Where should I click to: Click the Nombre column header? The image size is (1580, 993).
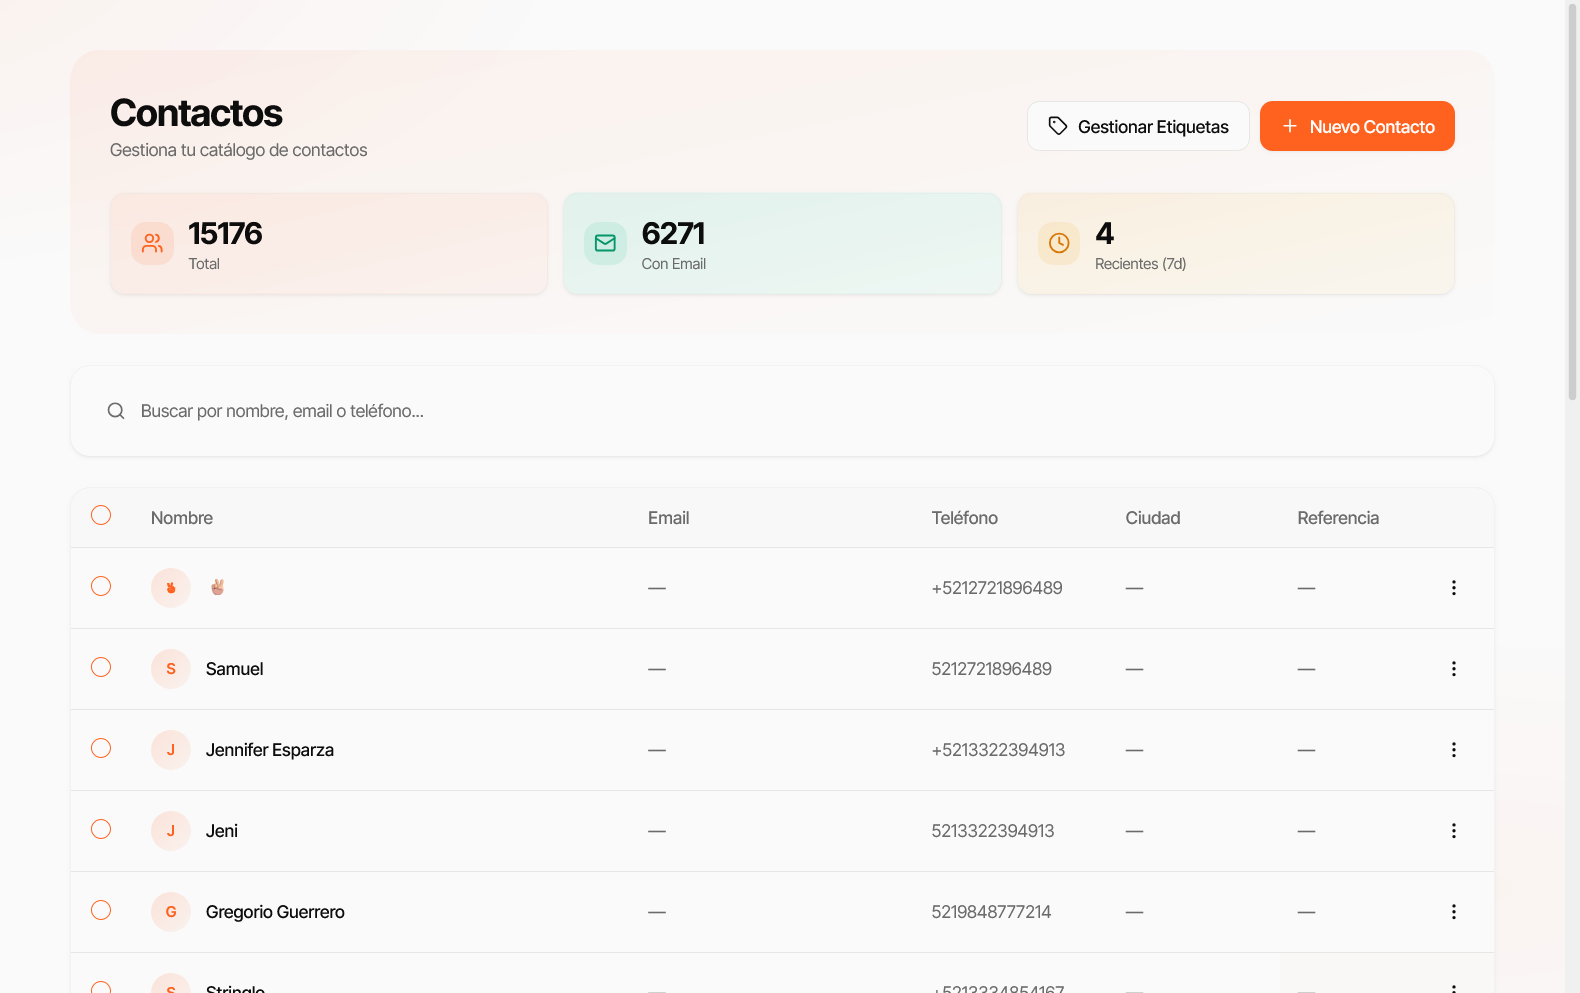(x=182, y=518)
